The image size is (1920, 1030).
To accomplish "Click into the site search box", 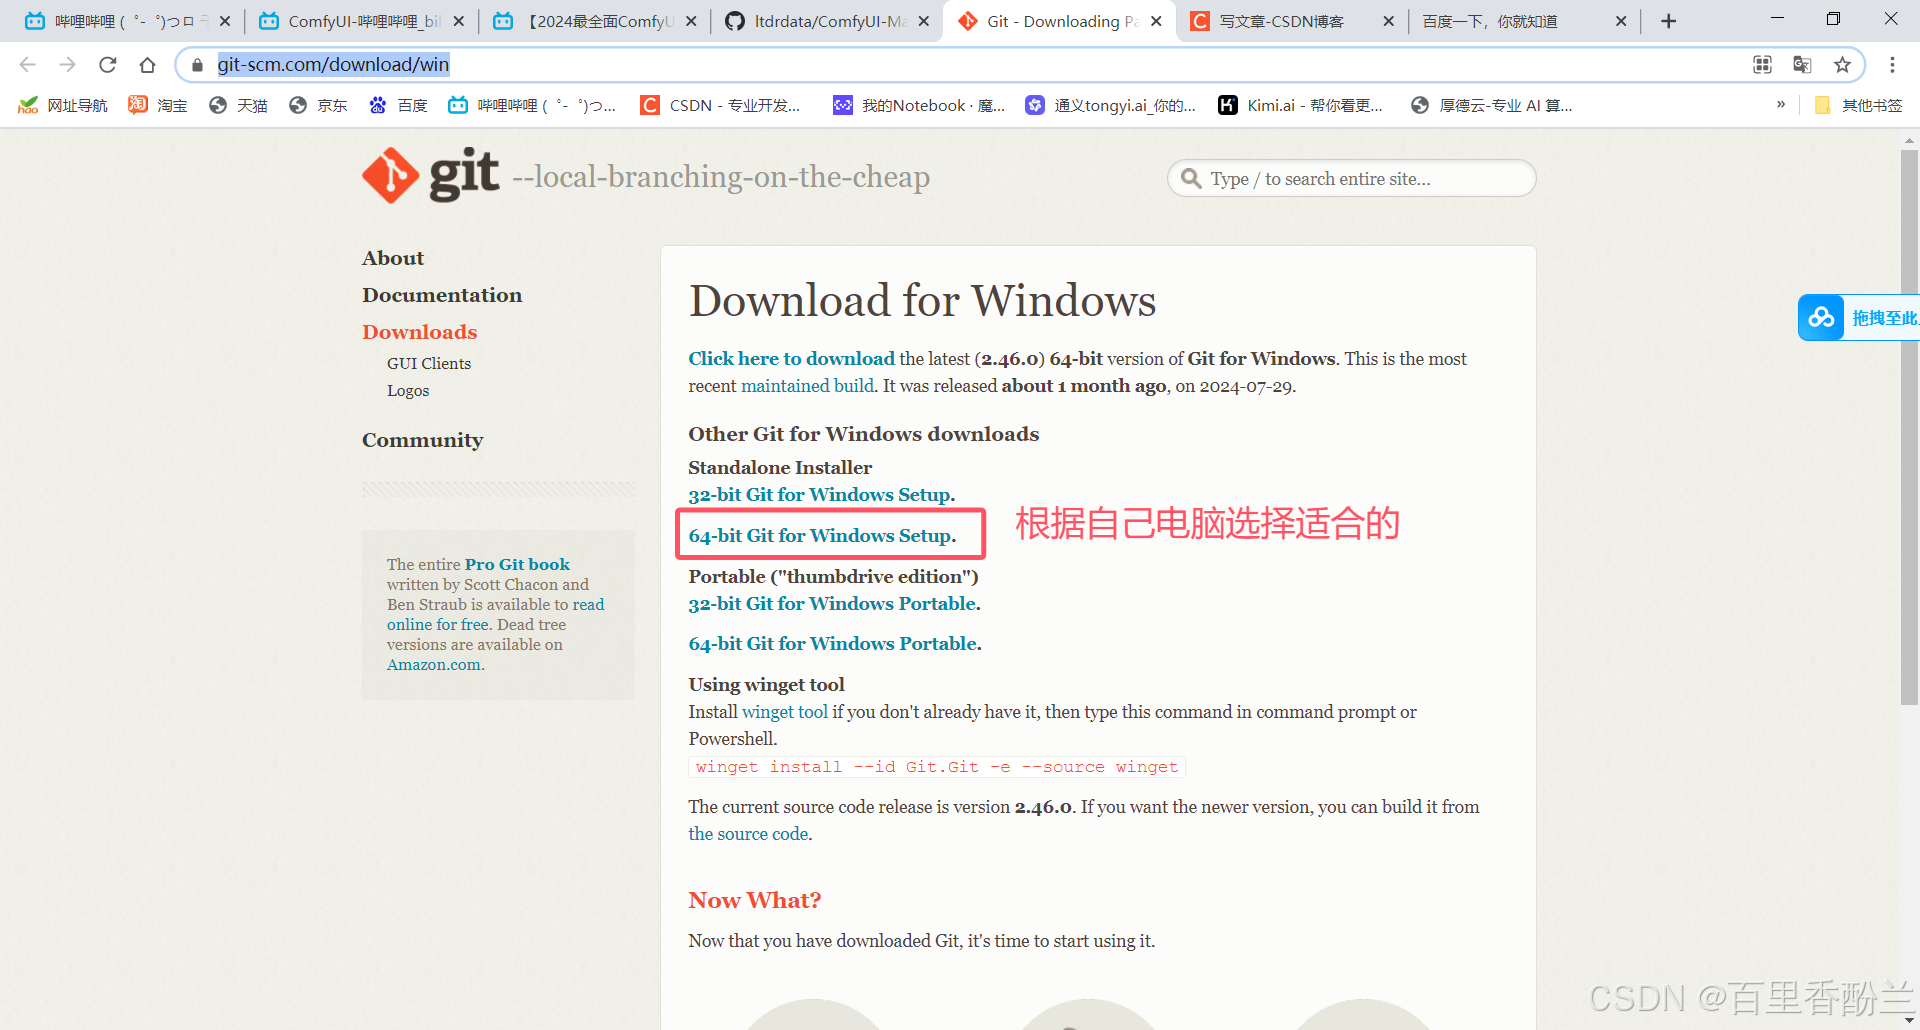I will [x=1352, y=179].
